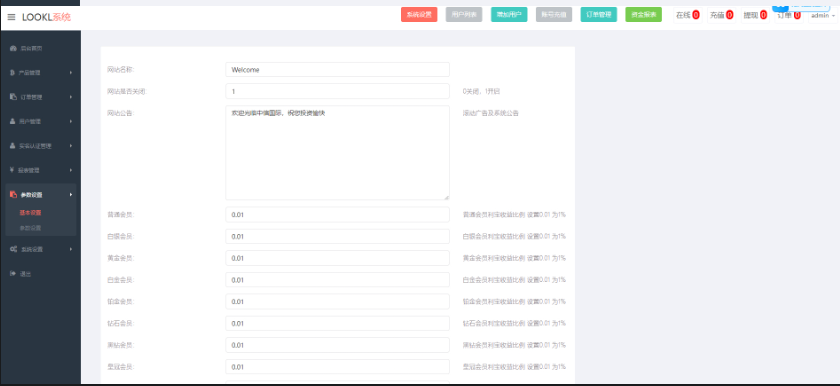
Task: Open the admin user dropdown
Action: [x=823, y=16]
